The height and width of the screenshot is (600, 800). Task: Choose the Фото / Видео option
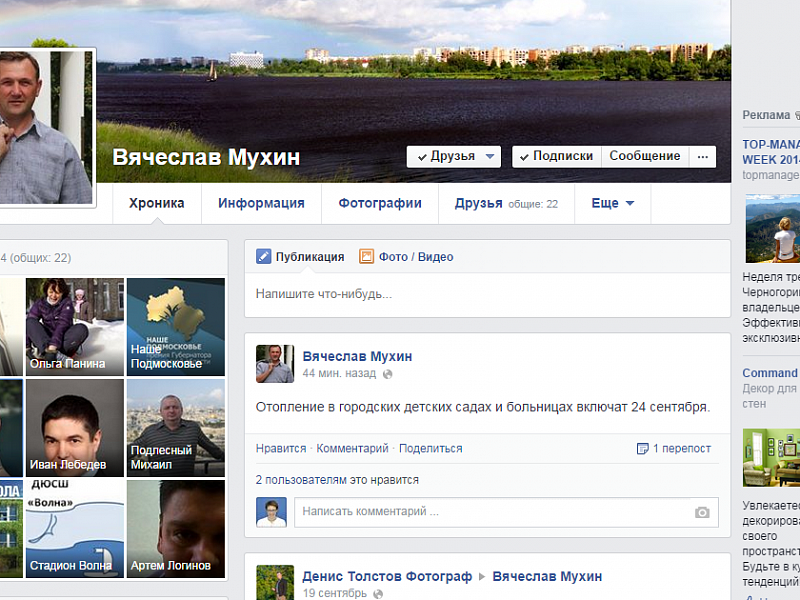coord(416,257)
